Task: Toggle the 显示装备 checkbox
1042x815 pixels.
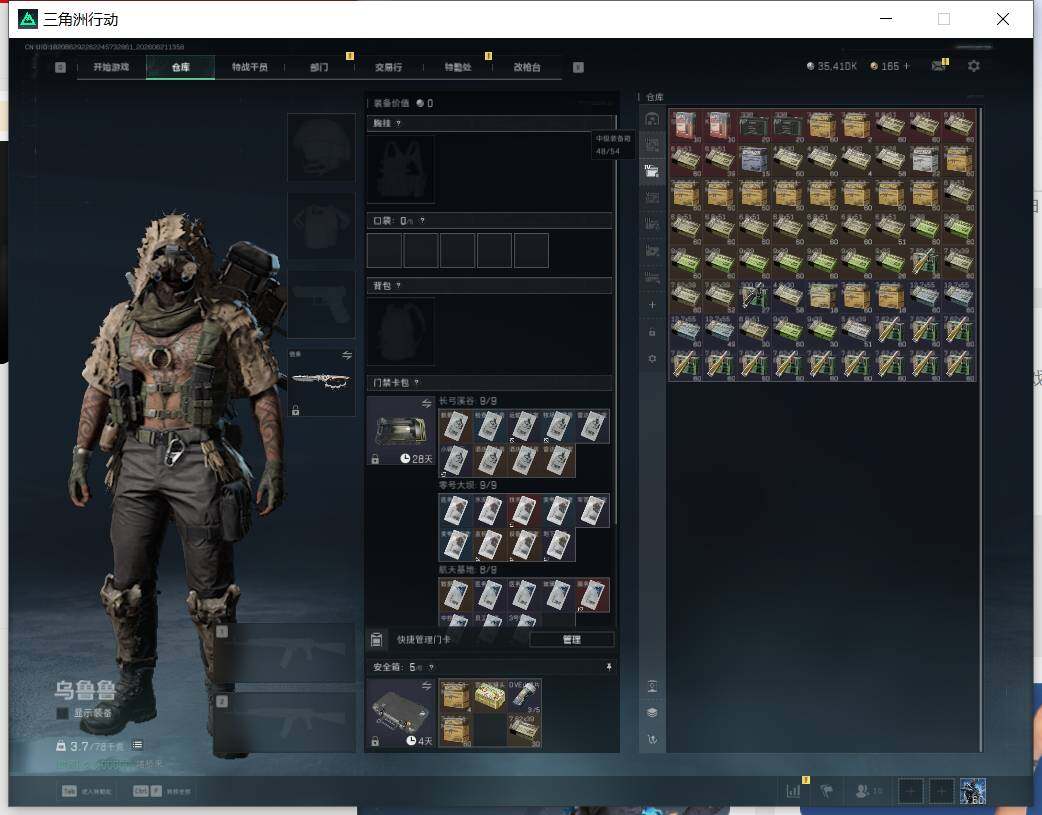Action: coord(62,713)
